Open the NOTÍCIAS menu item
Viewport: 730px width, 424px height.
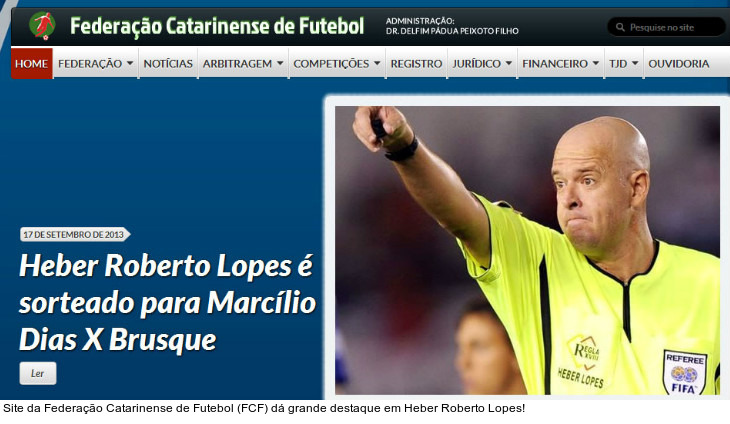point(168,63)
